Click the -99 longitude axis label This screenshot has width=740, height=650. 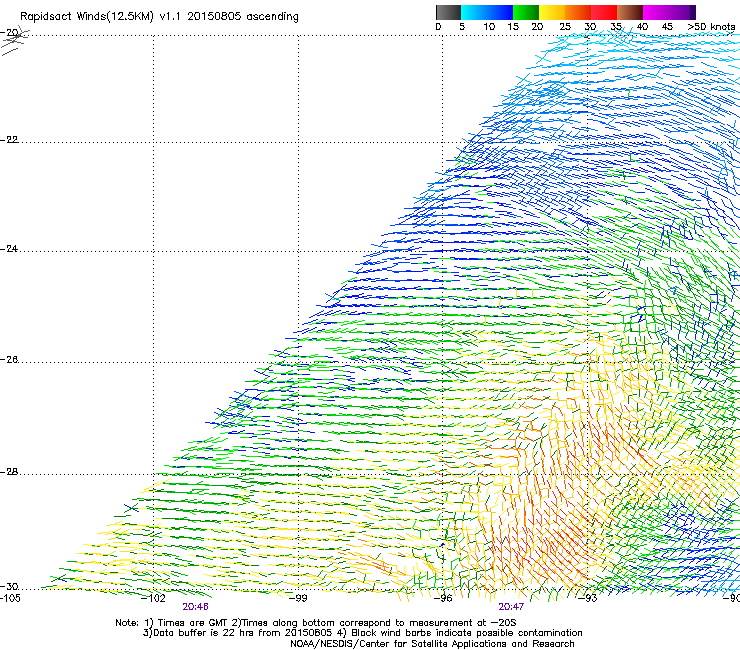[x=298, y=598]
